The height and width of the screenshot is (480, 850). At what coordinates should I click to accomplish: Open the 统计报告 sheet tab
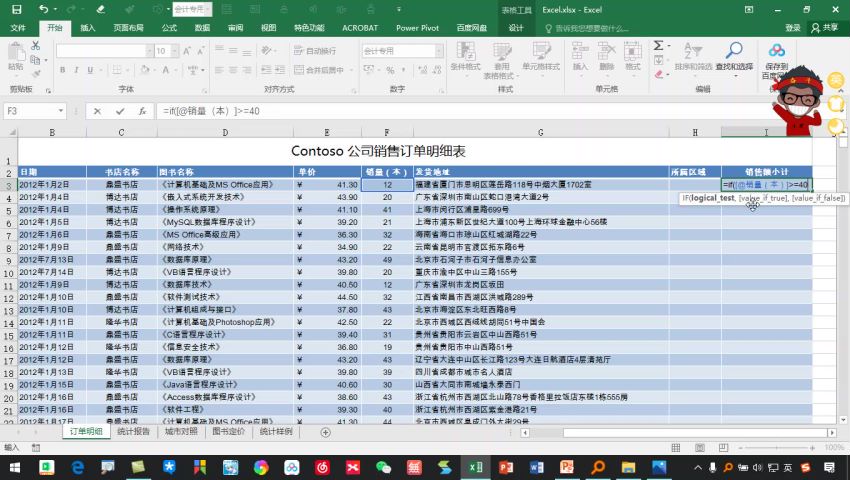coord(133,432)
